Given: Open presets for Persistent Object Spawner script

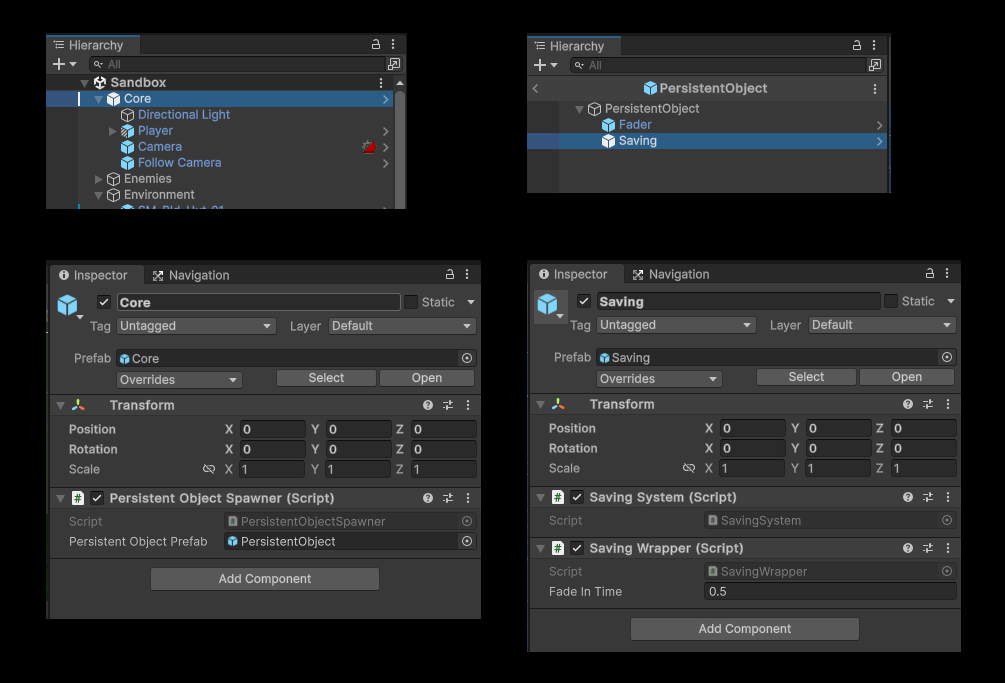Looking at the screenshot, I should [x=448, y=498].
